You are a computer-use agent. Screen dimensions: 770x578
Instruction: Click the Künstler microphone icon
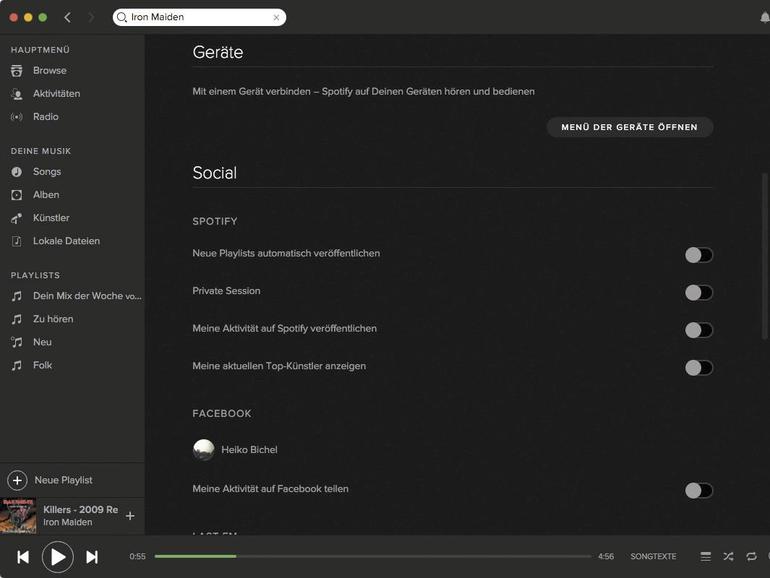tap(17, 218)
